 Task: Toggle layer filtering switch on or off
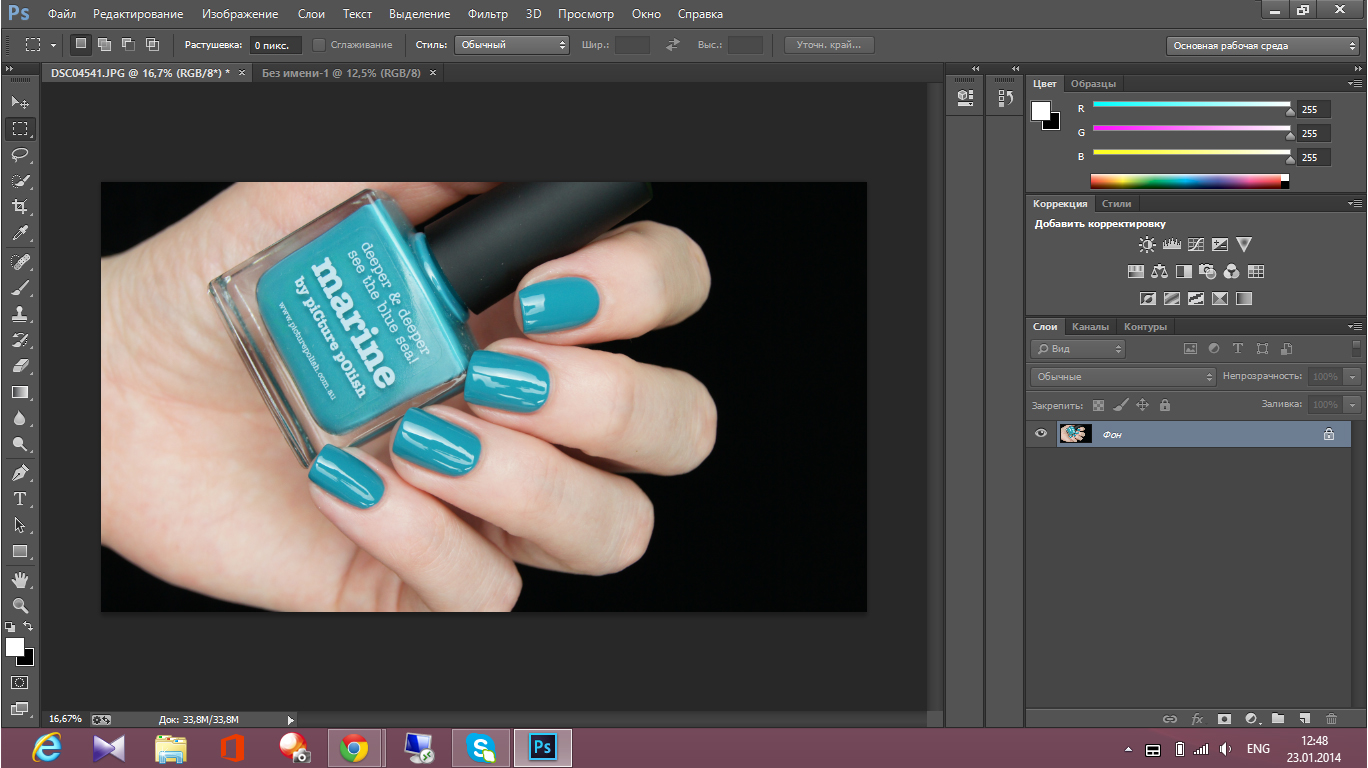(1356, 349)
